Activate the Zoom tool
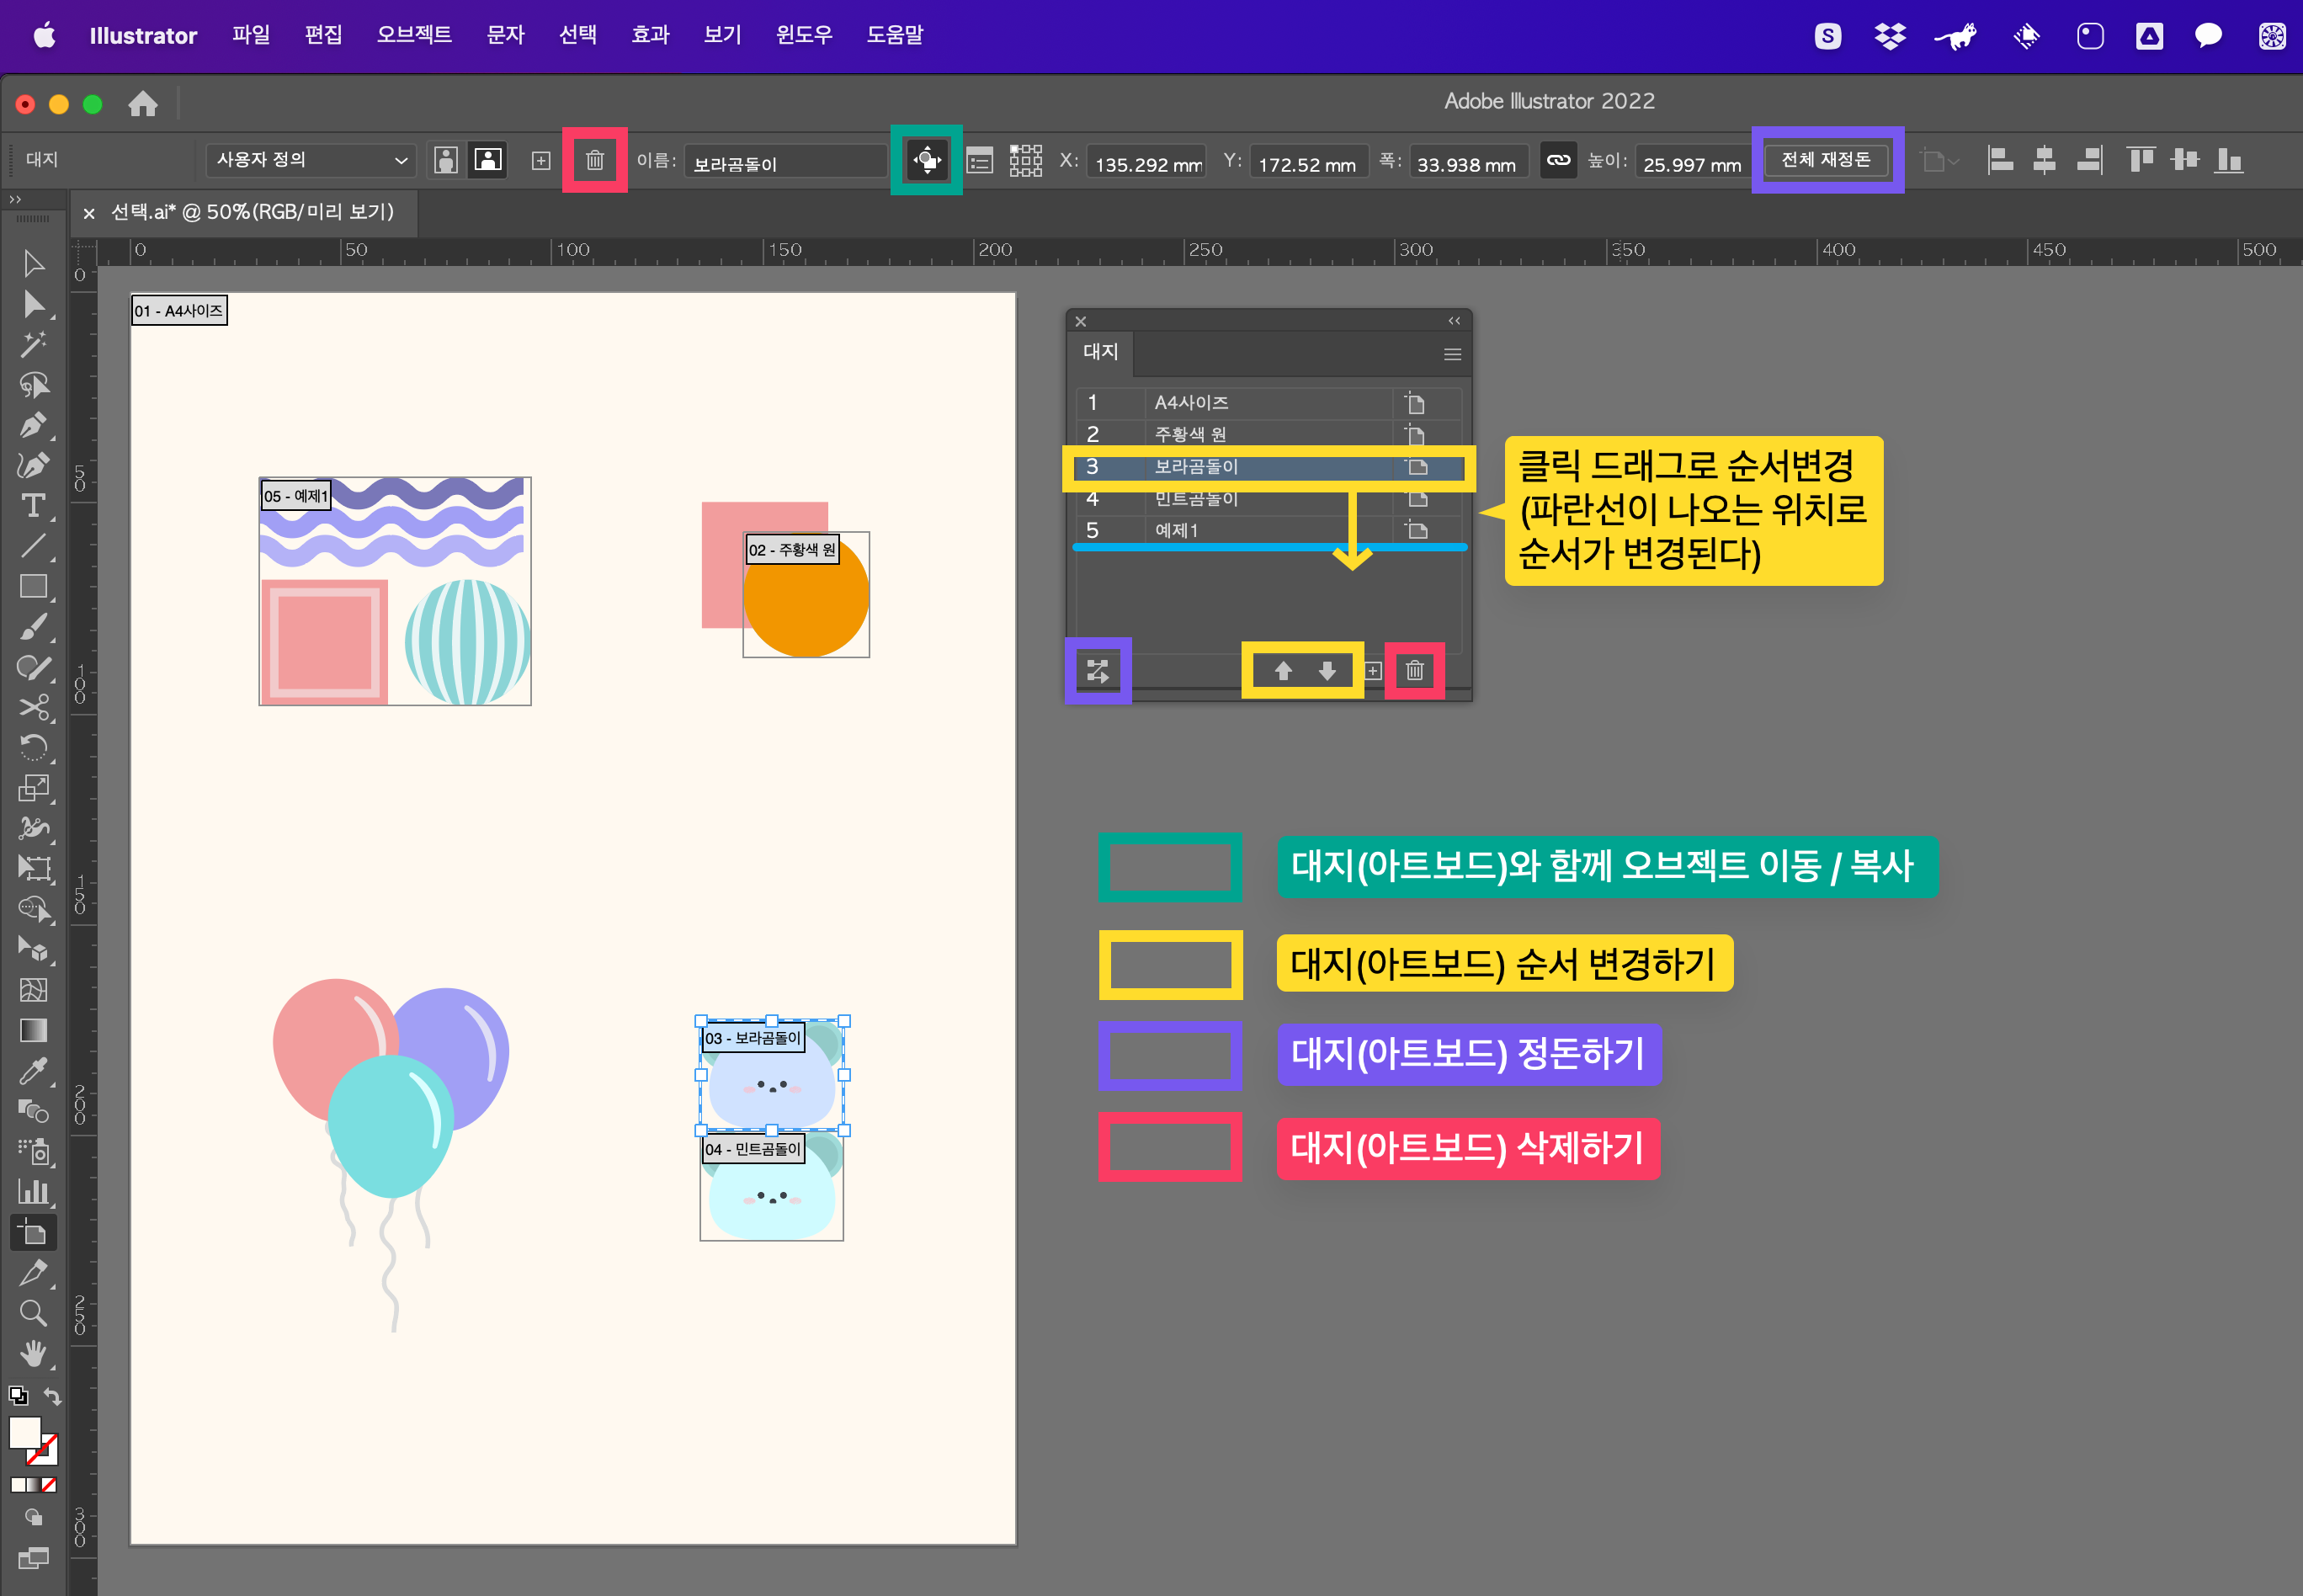 tap(33, 1313)
